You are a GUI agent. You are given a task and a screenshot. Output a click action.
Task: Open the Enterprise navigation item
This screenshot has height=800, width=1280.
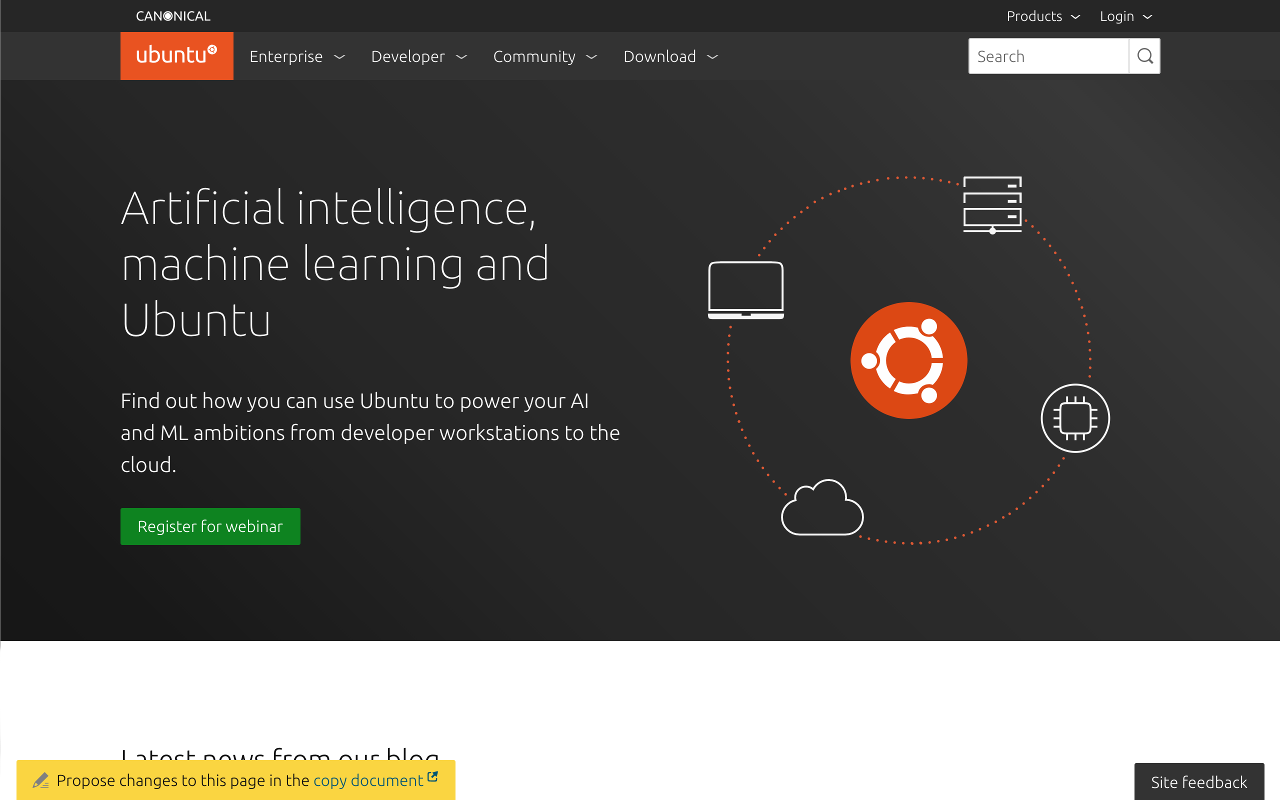297,56
